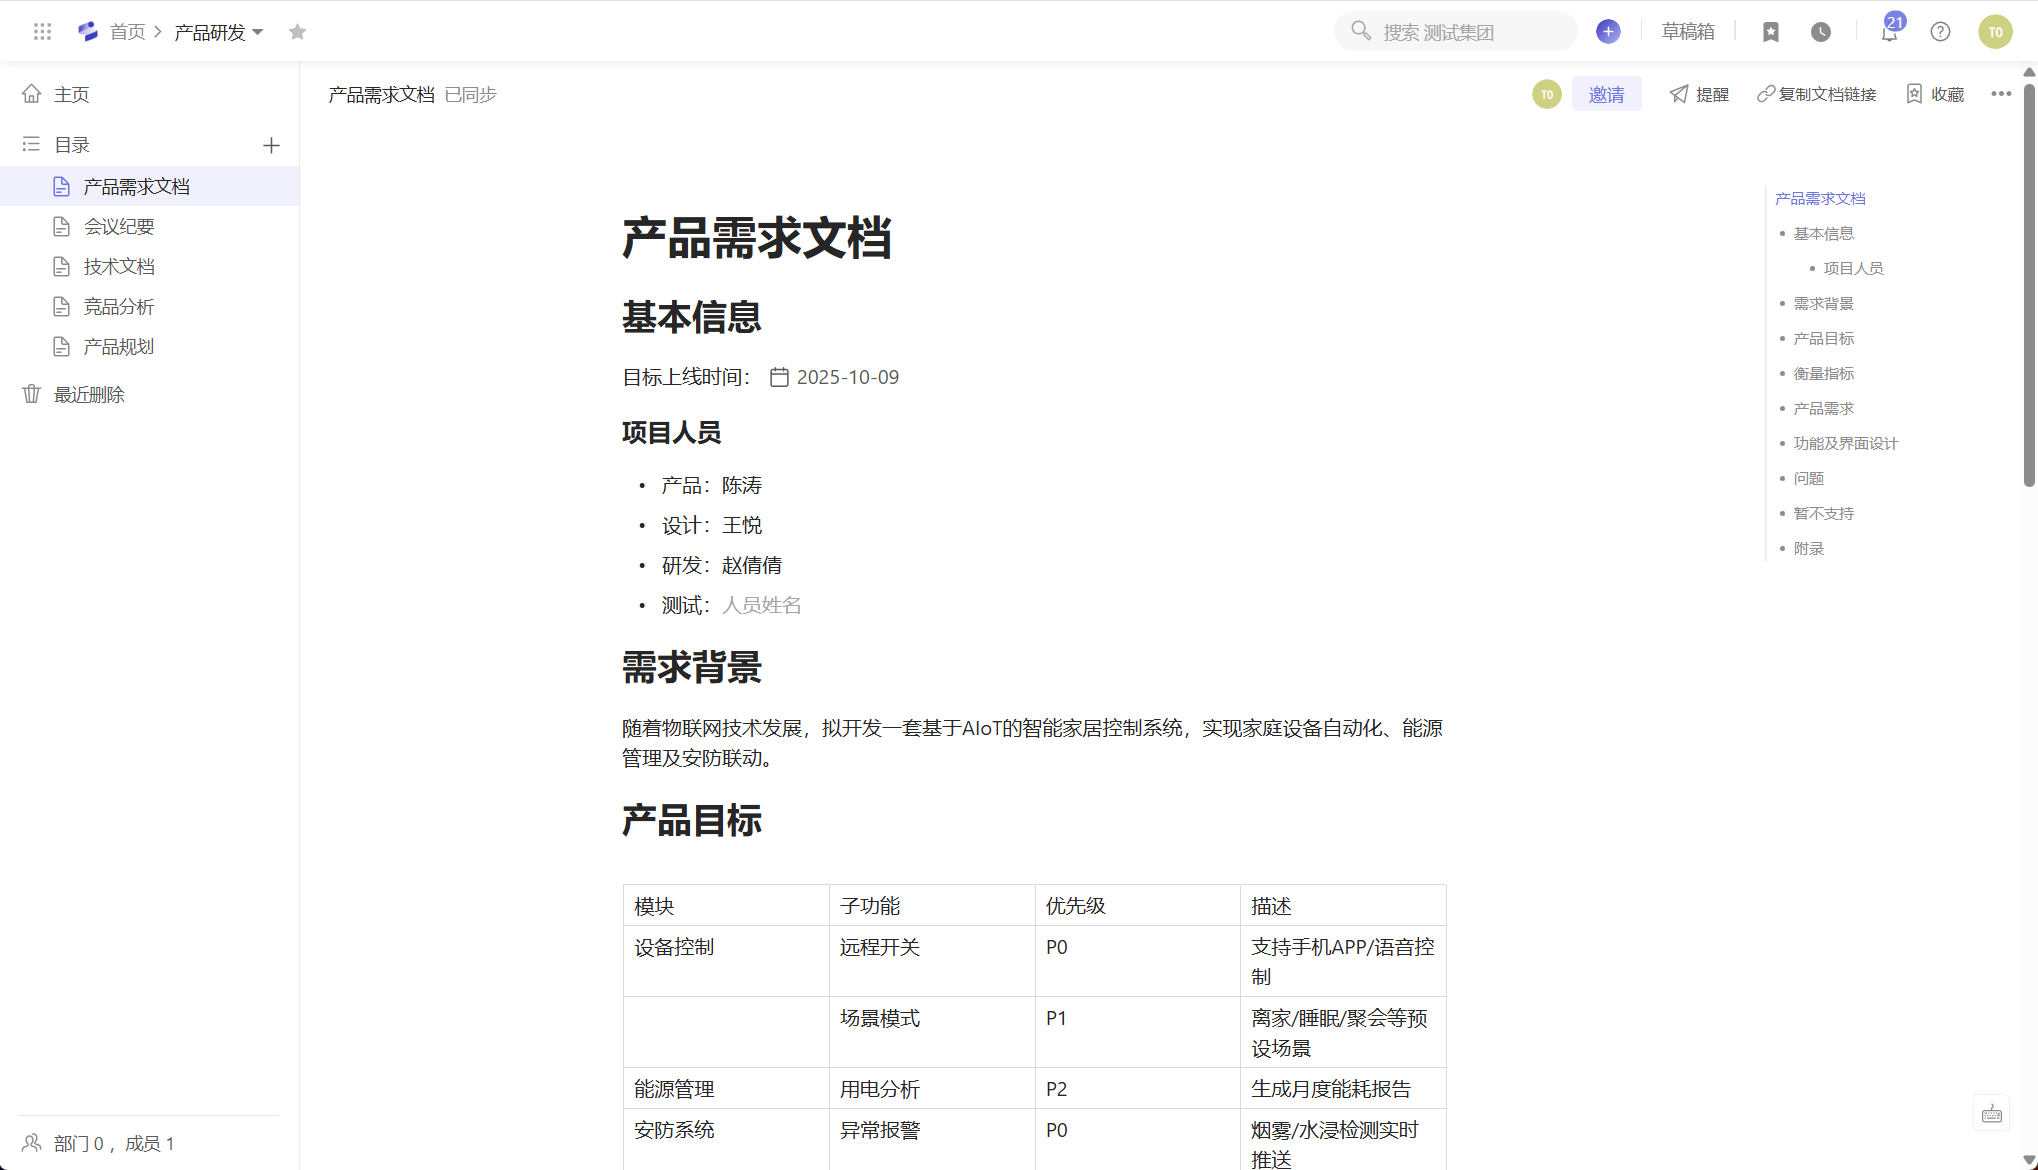This screenshot has height=1170, width=2038.
Task: Copy the document link via 复制文档链接
Action: pos(1816,93)
